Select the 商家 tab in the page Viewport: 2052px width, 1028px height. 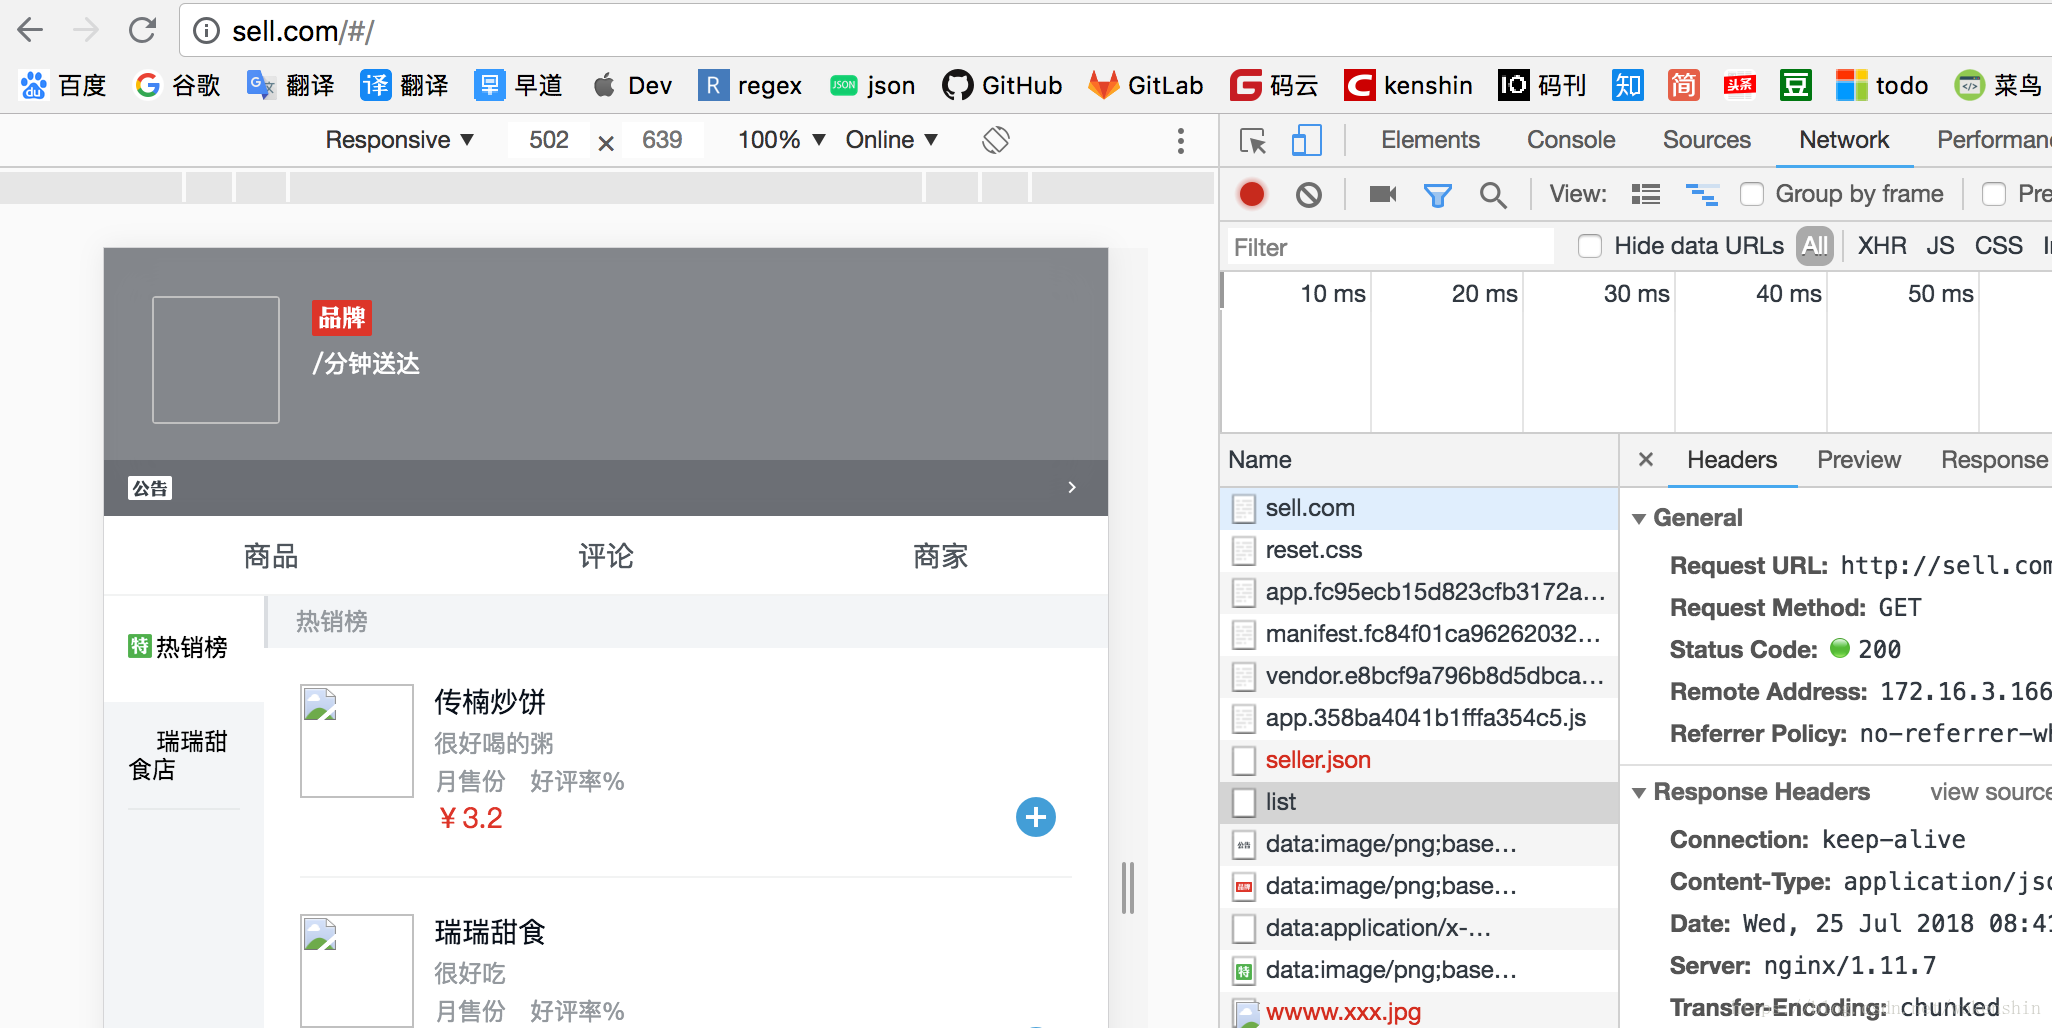(x=941, y=556)
